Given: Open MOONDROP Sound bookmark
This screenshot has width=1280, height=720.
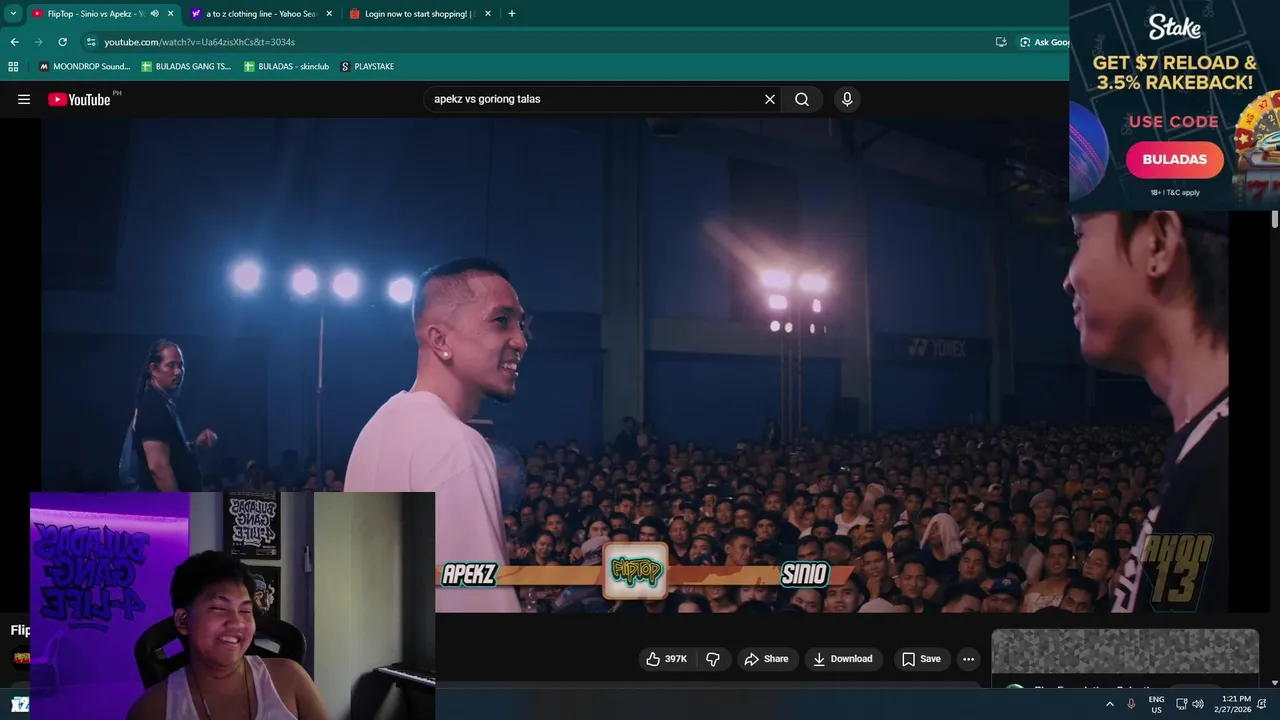Looking at the screenshot, I should [x=84, y=67].
